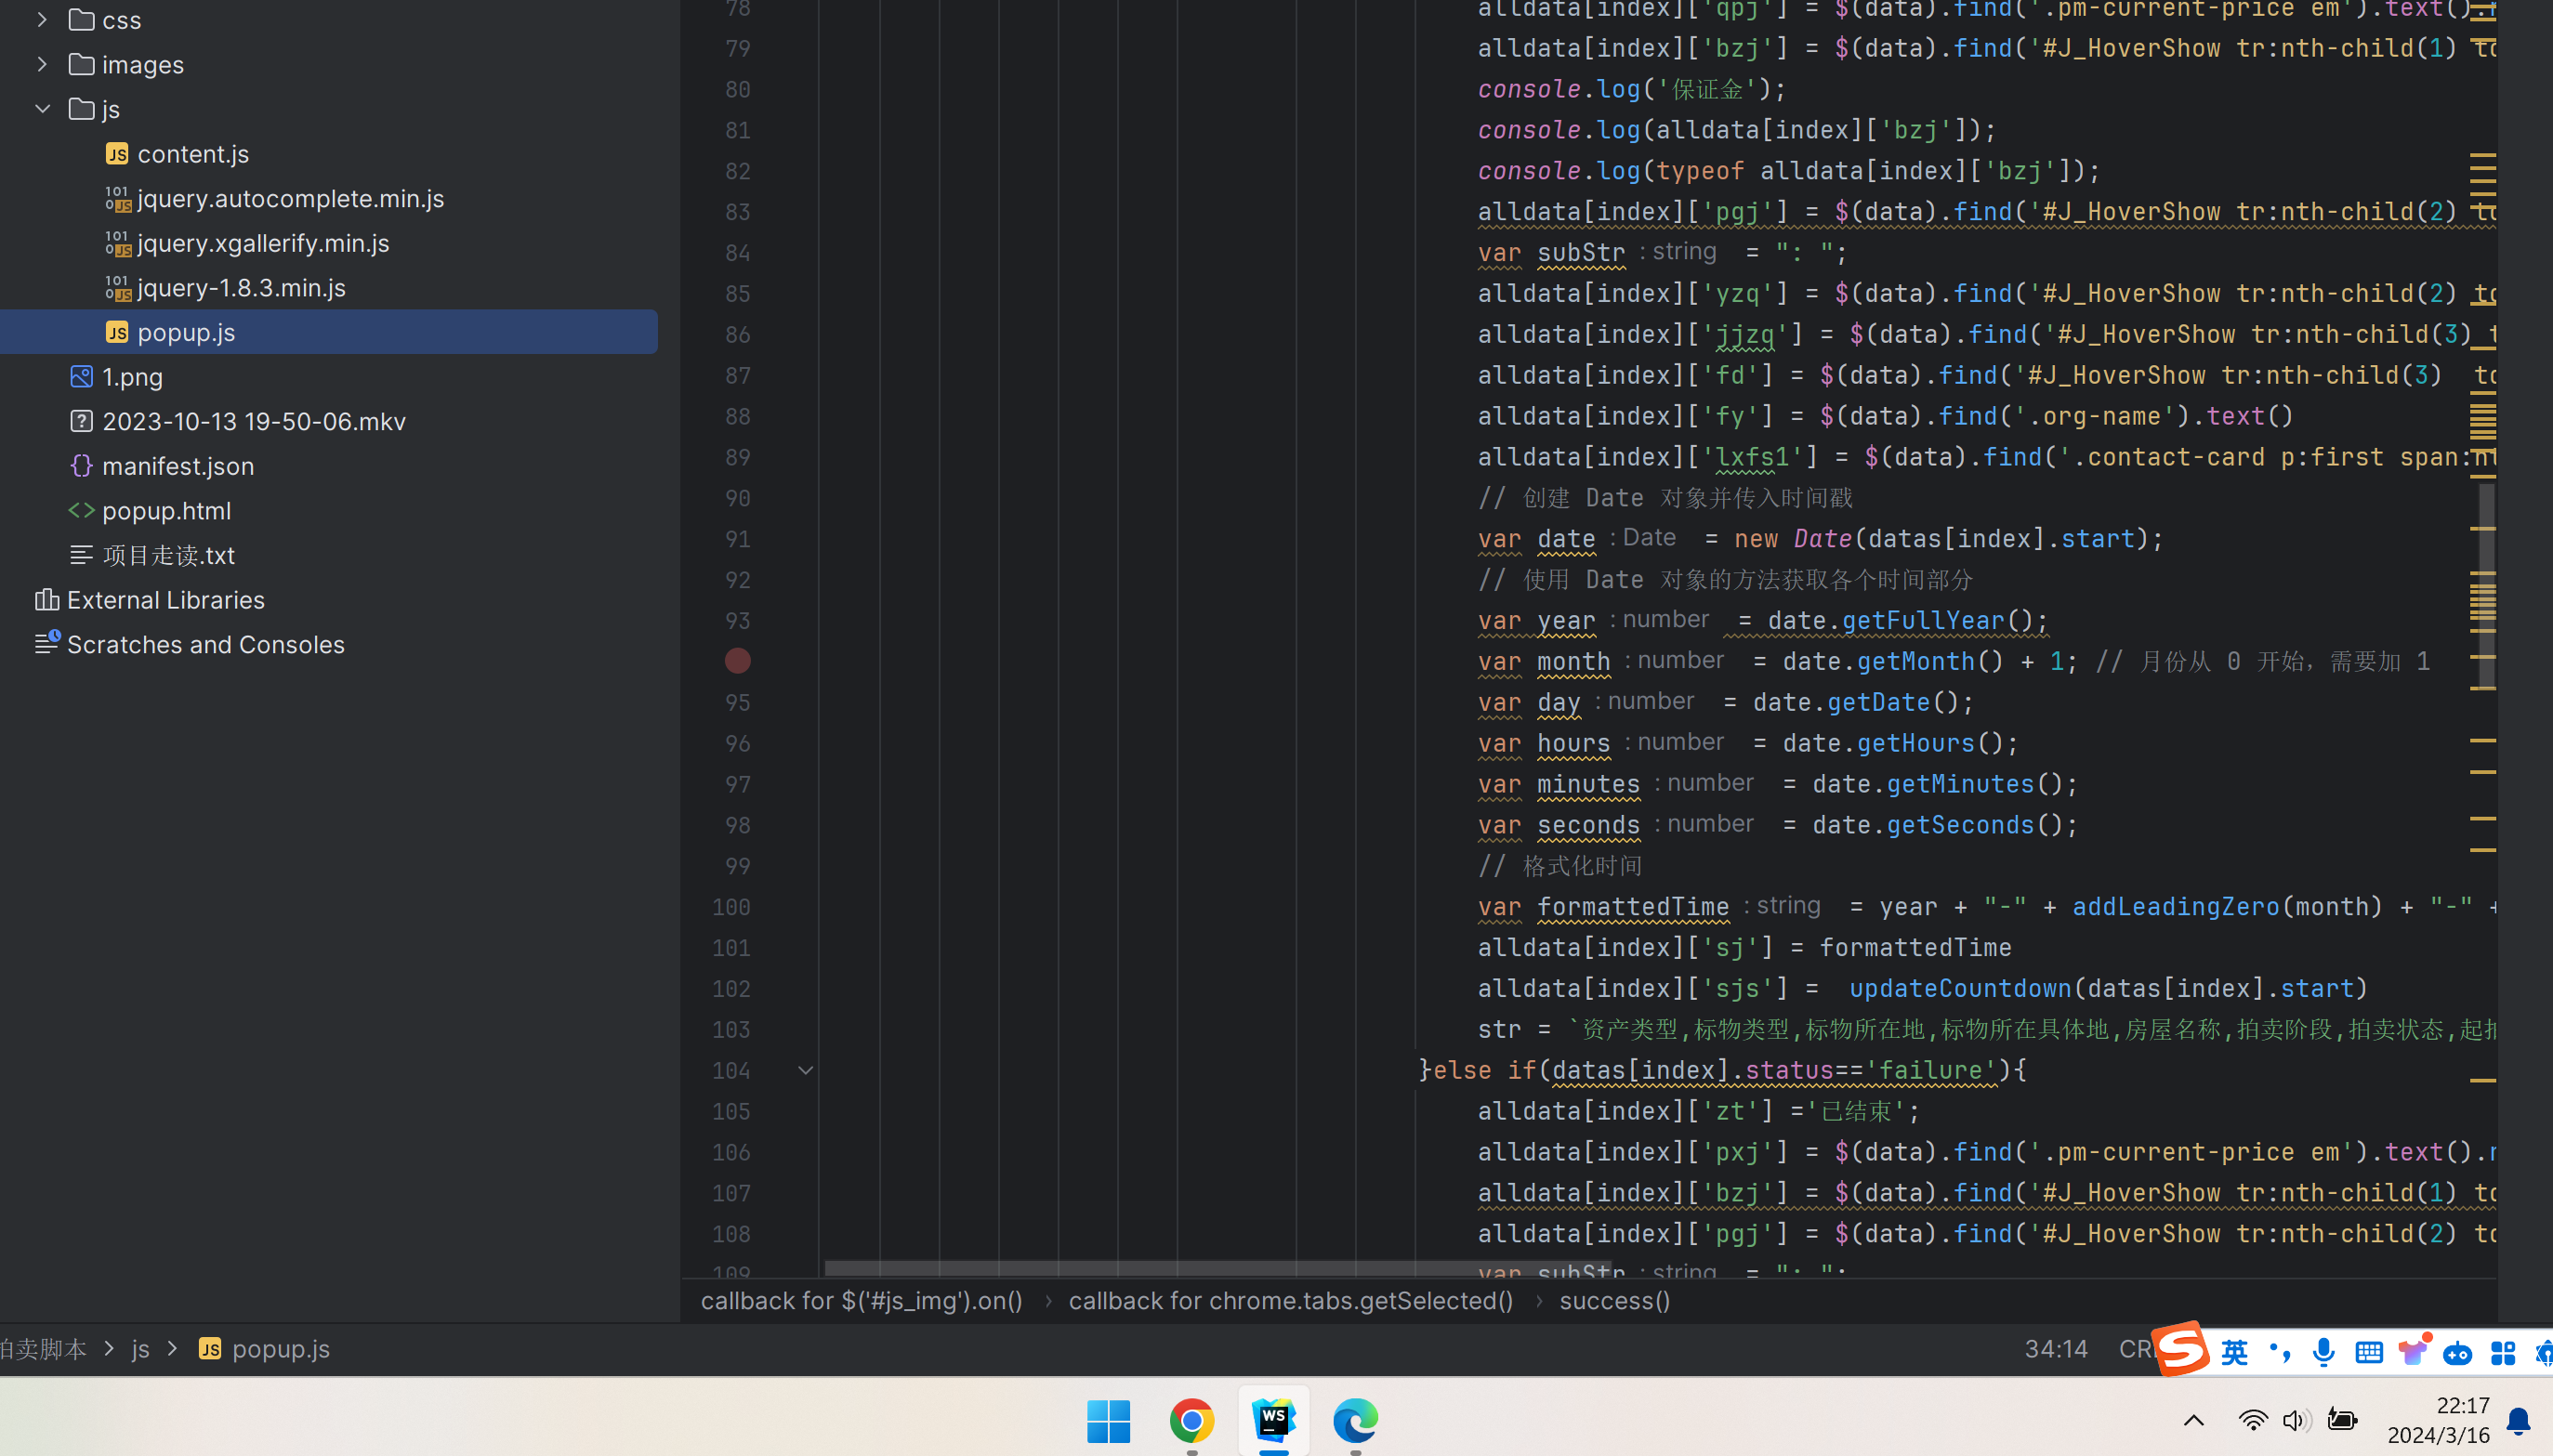The image size is (2553, 1456).
Task: Open Chrome browser from taskbar
Action: (1191, 1419)
